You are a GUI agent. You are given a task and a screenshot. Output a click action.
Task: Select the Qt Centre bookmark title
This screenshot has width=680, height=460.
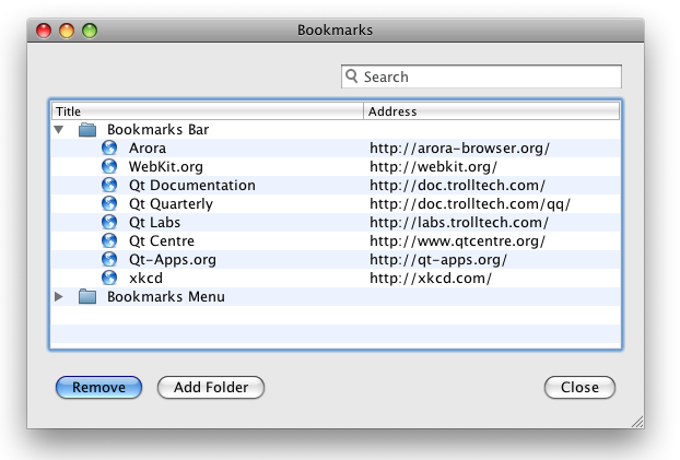[162, 241]
